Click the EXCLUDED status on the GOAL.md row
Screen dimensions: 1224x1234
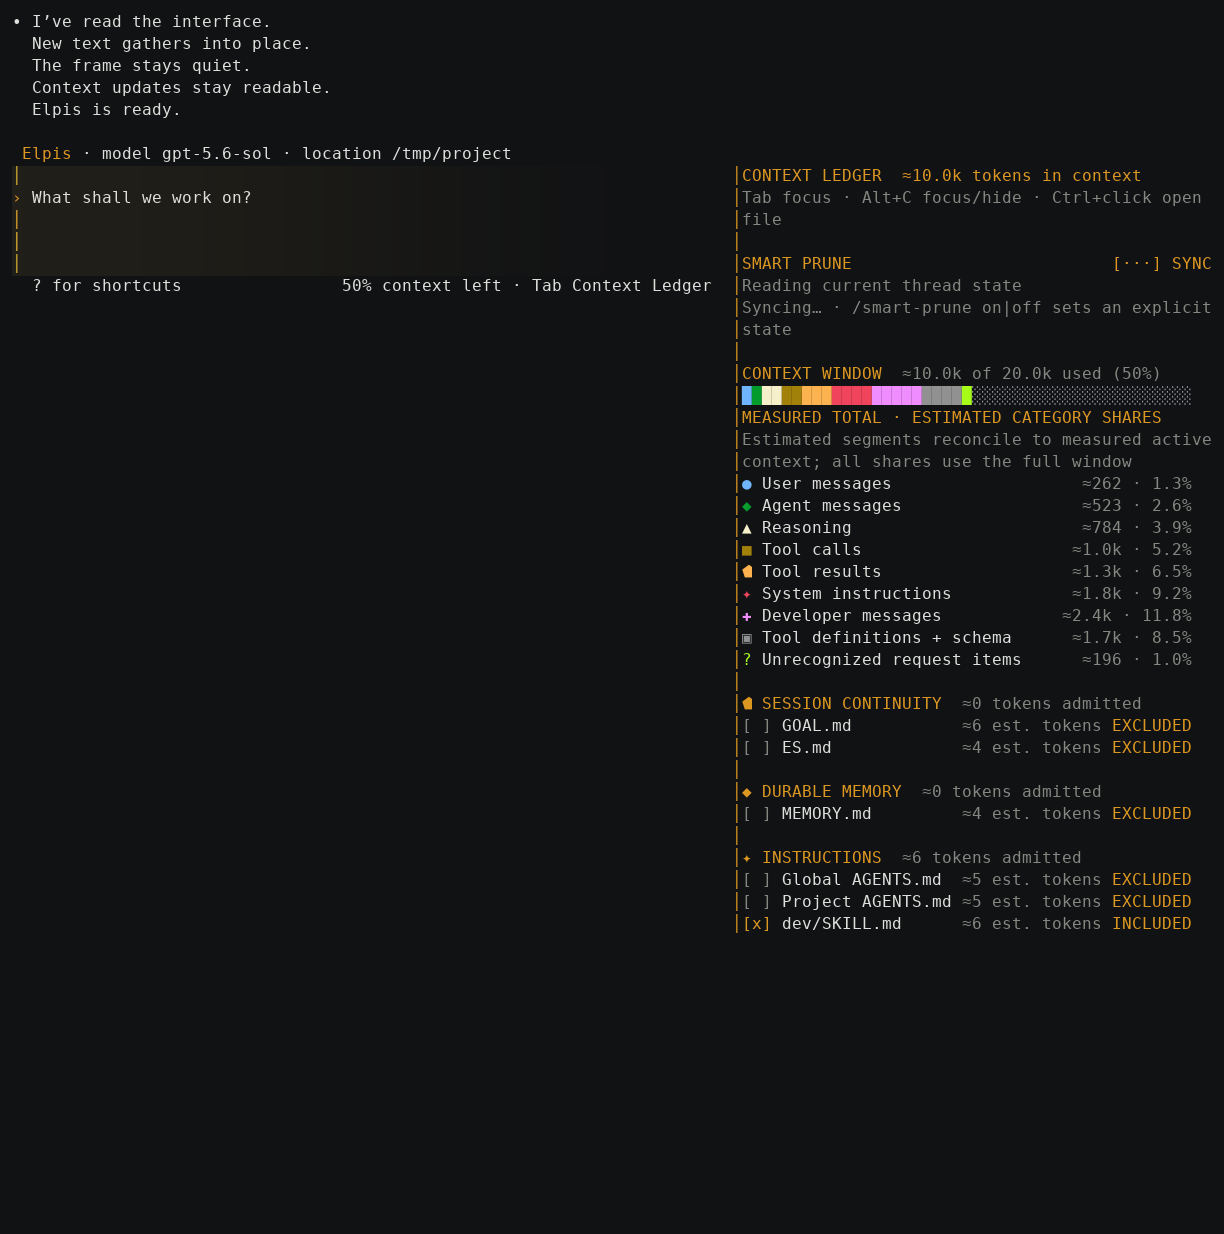tap(1152, 726)
